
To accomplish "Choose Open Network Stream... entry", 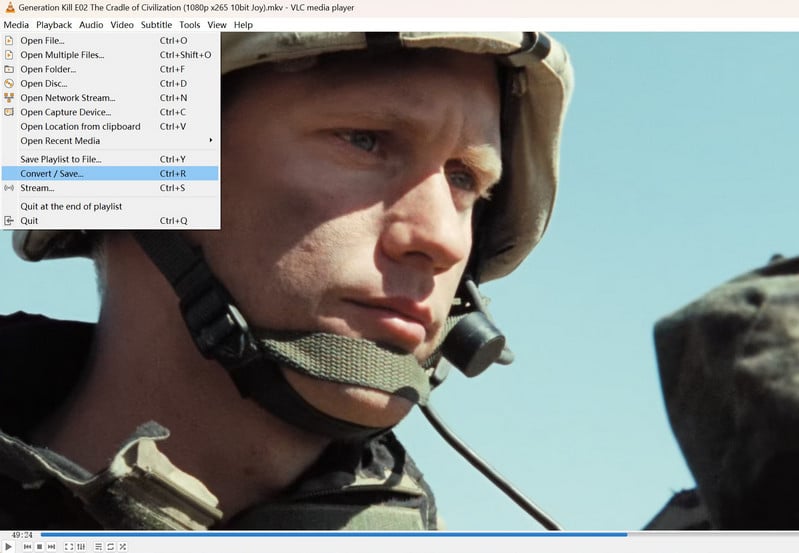I will pyautogui.click(x=110, y=97).
